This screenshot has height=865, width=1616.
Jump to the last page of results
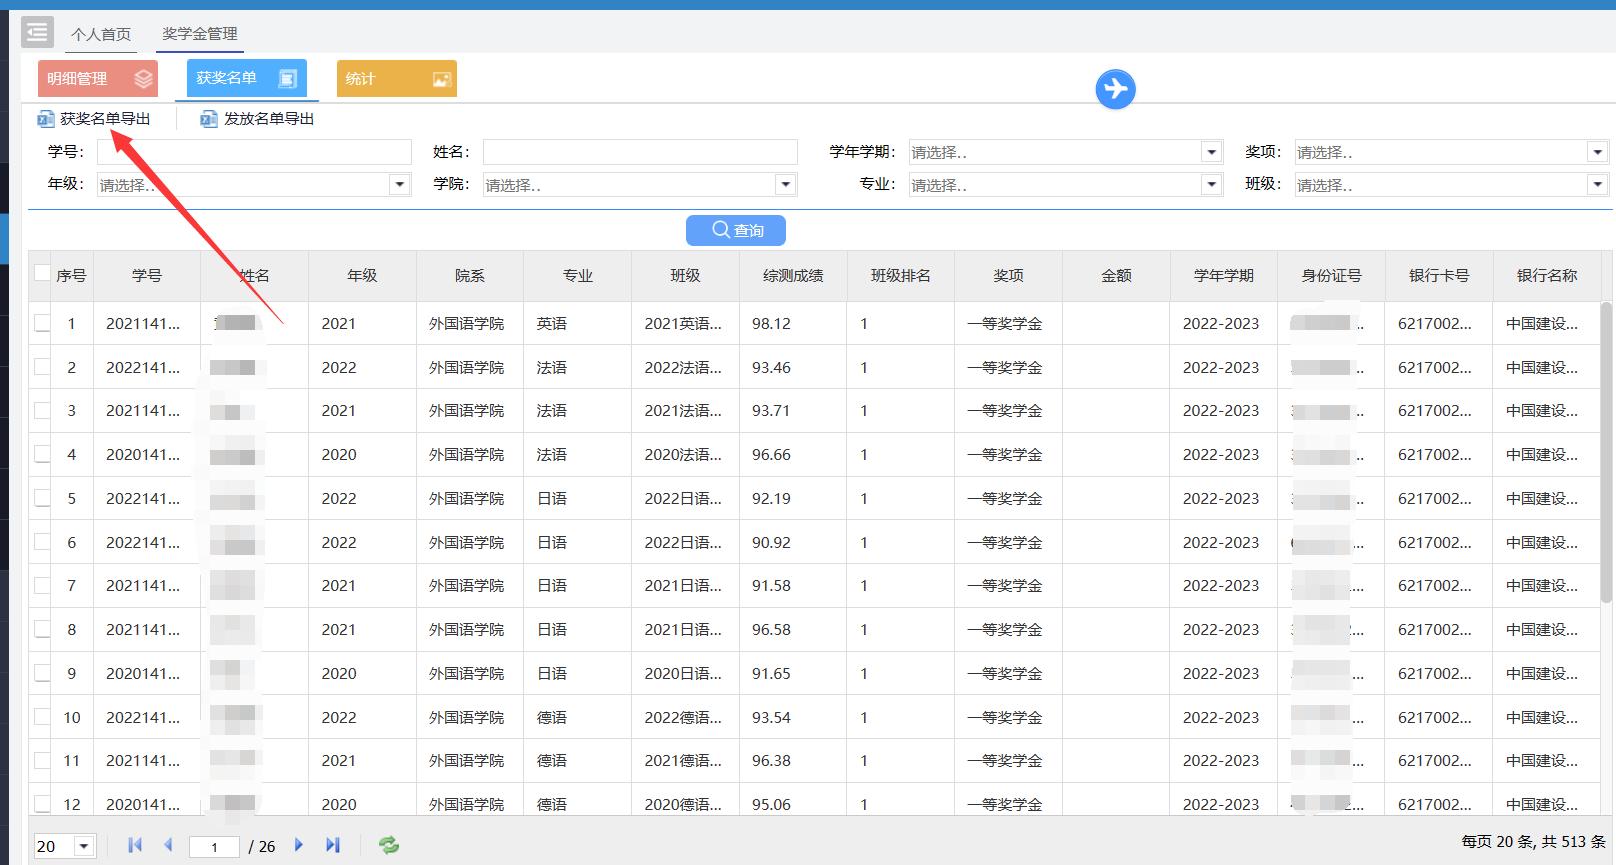pyautogui.click(x=333, y=845)
